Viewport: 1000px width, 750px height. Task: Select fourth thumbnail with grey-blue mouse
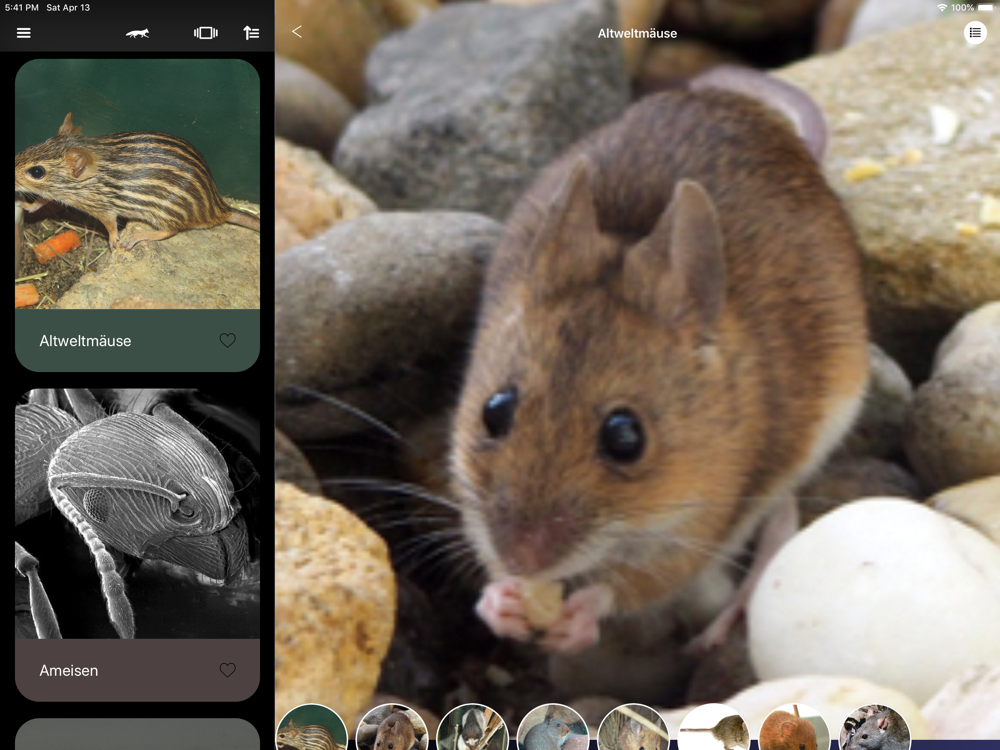(x=552, y=728)
